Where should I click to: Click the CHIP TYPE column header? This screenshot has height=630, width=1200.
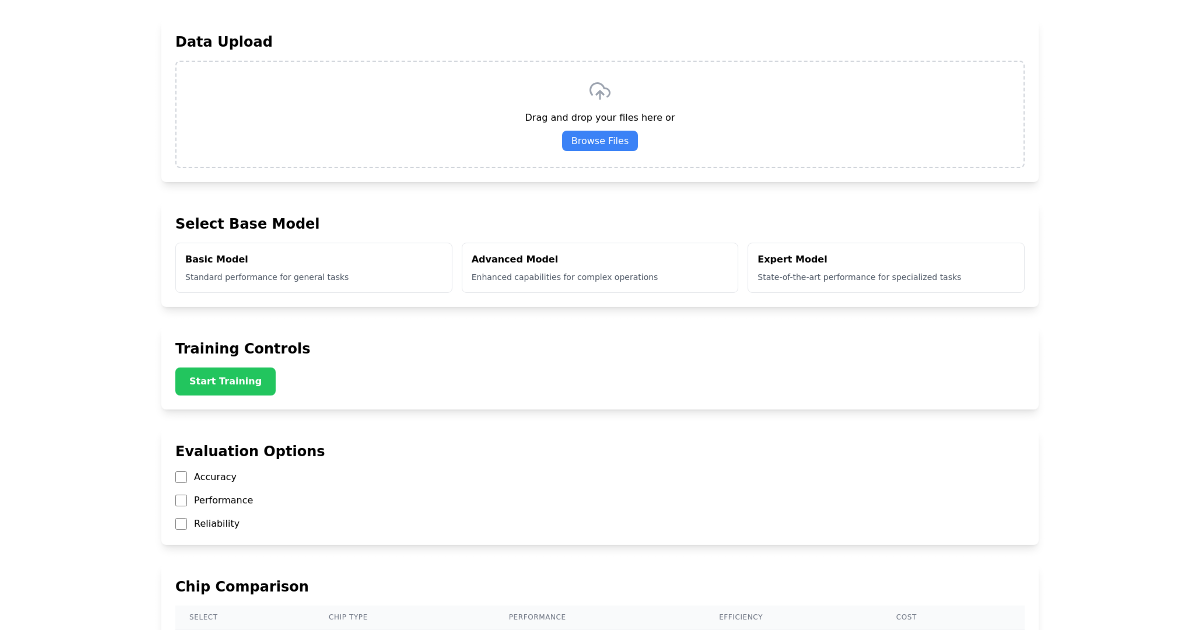348,617
